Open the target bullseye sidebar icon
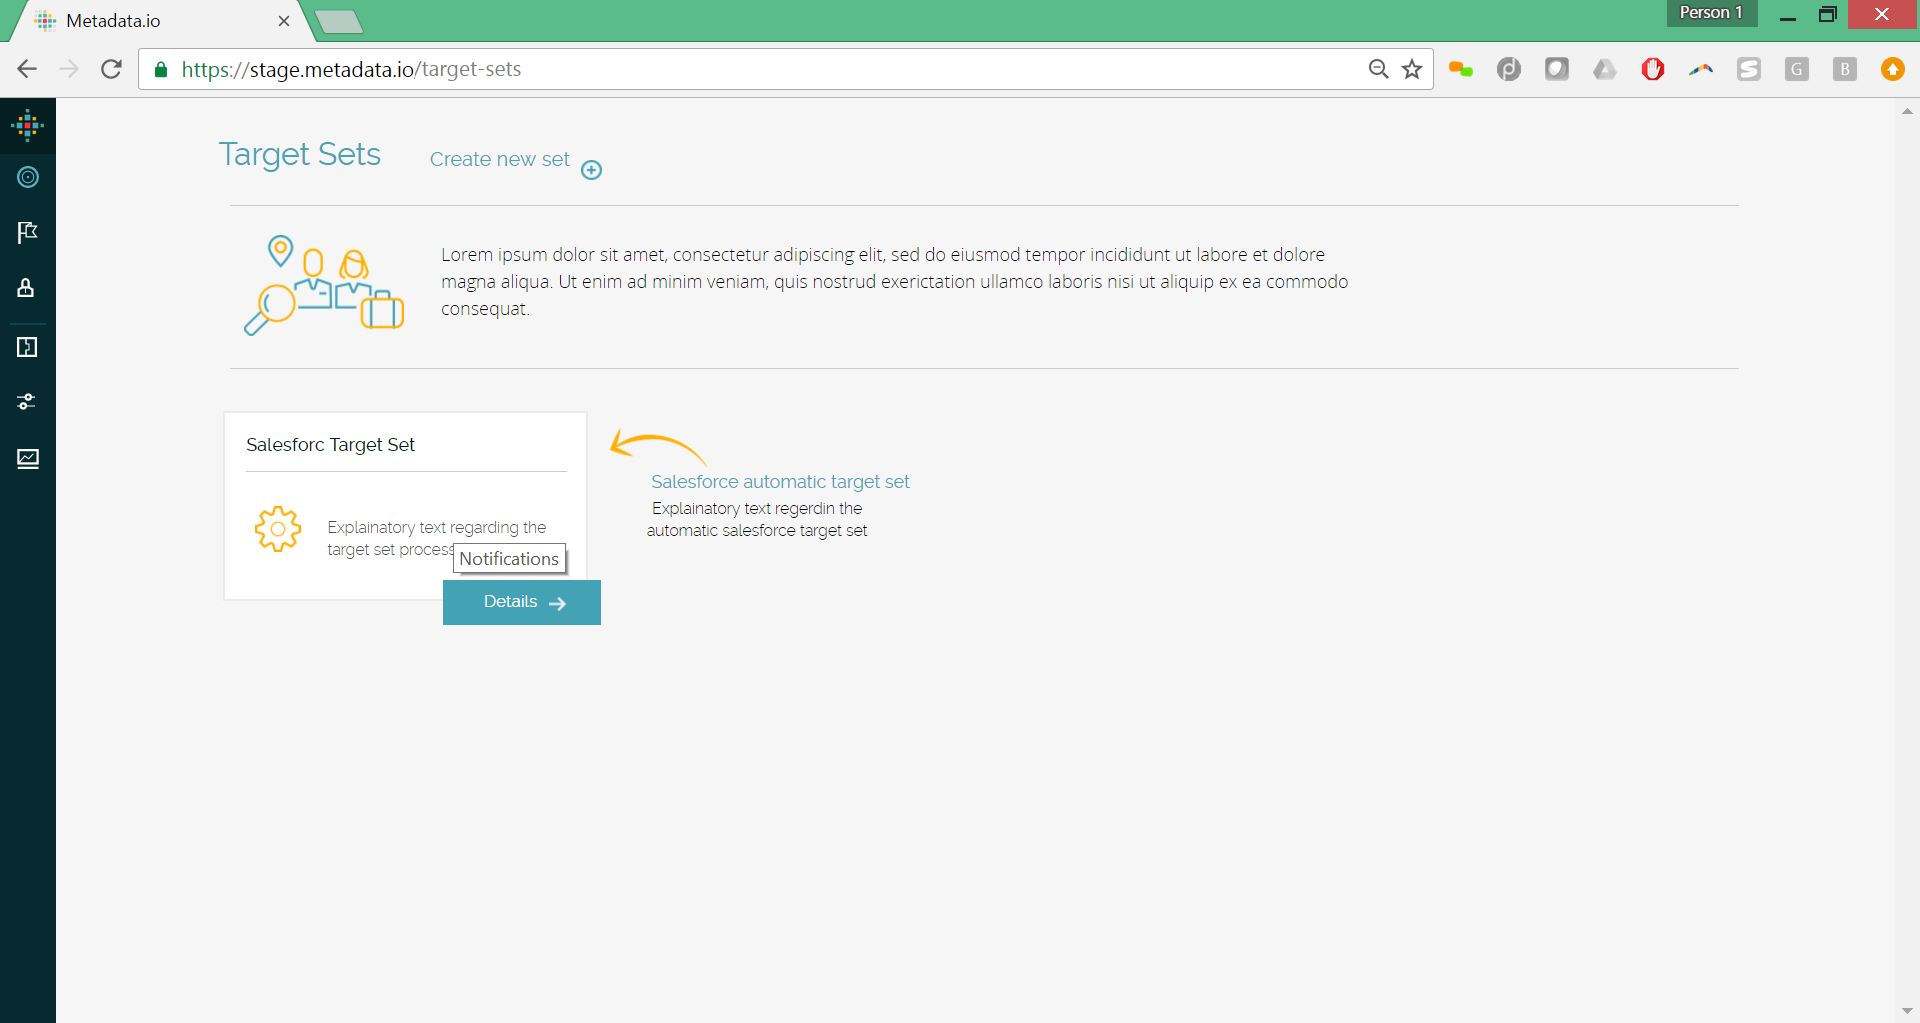The image size is (1920, 1023). [x=28, y=177]
